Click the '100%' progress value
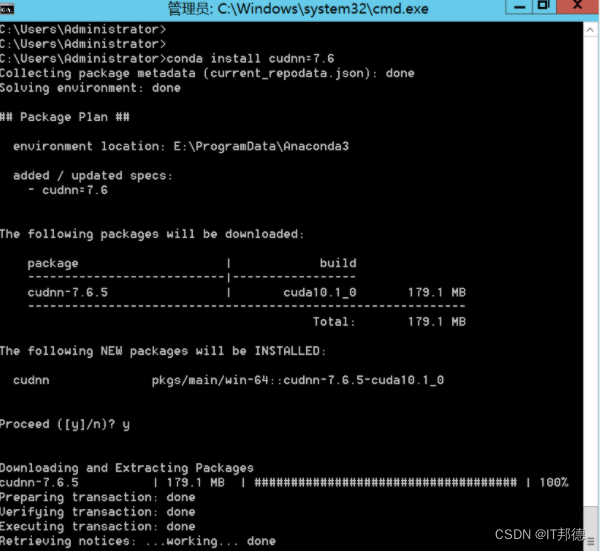601x551 pixels. tap(554, 483)
